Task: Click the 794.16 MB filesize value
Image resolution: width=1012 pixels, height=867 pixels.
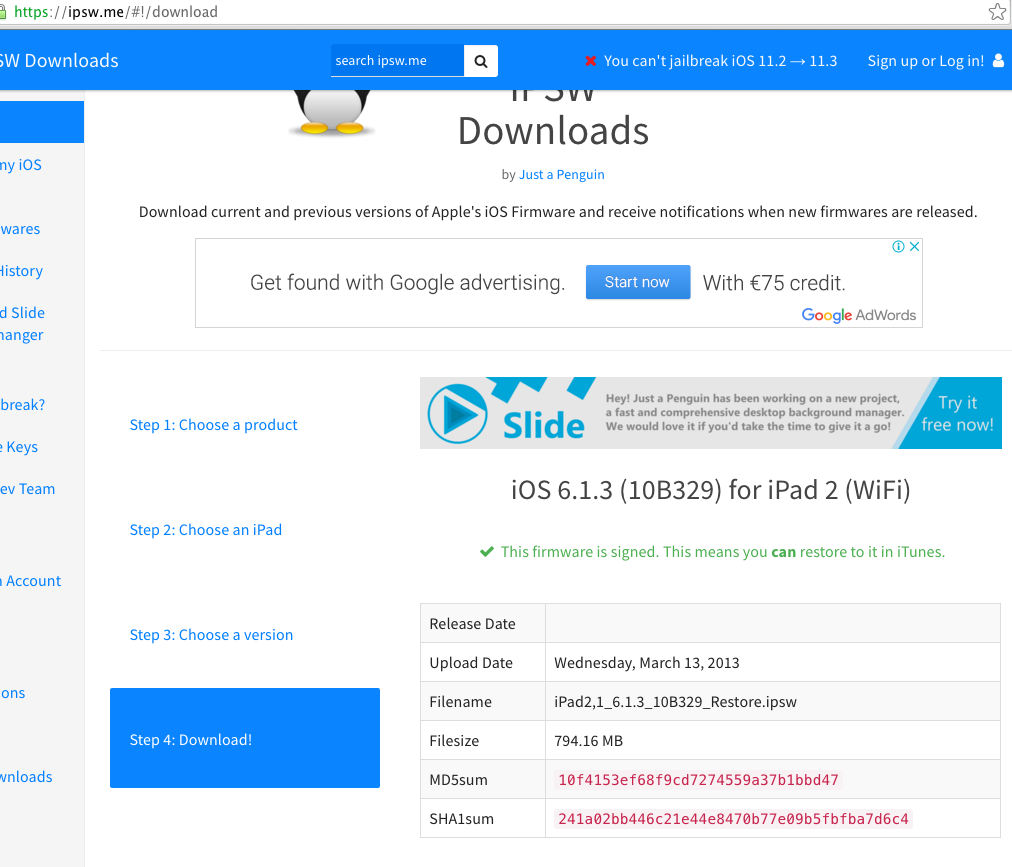Action: 589,740
